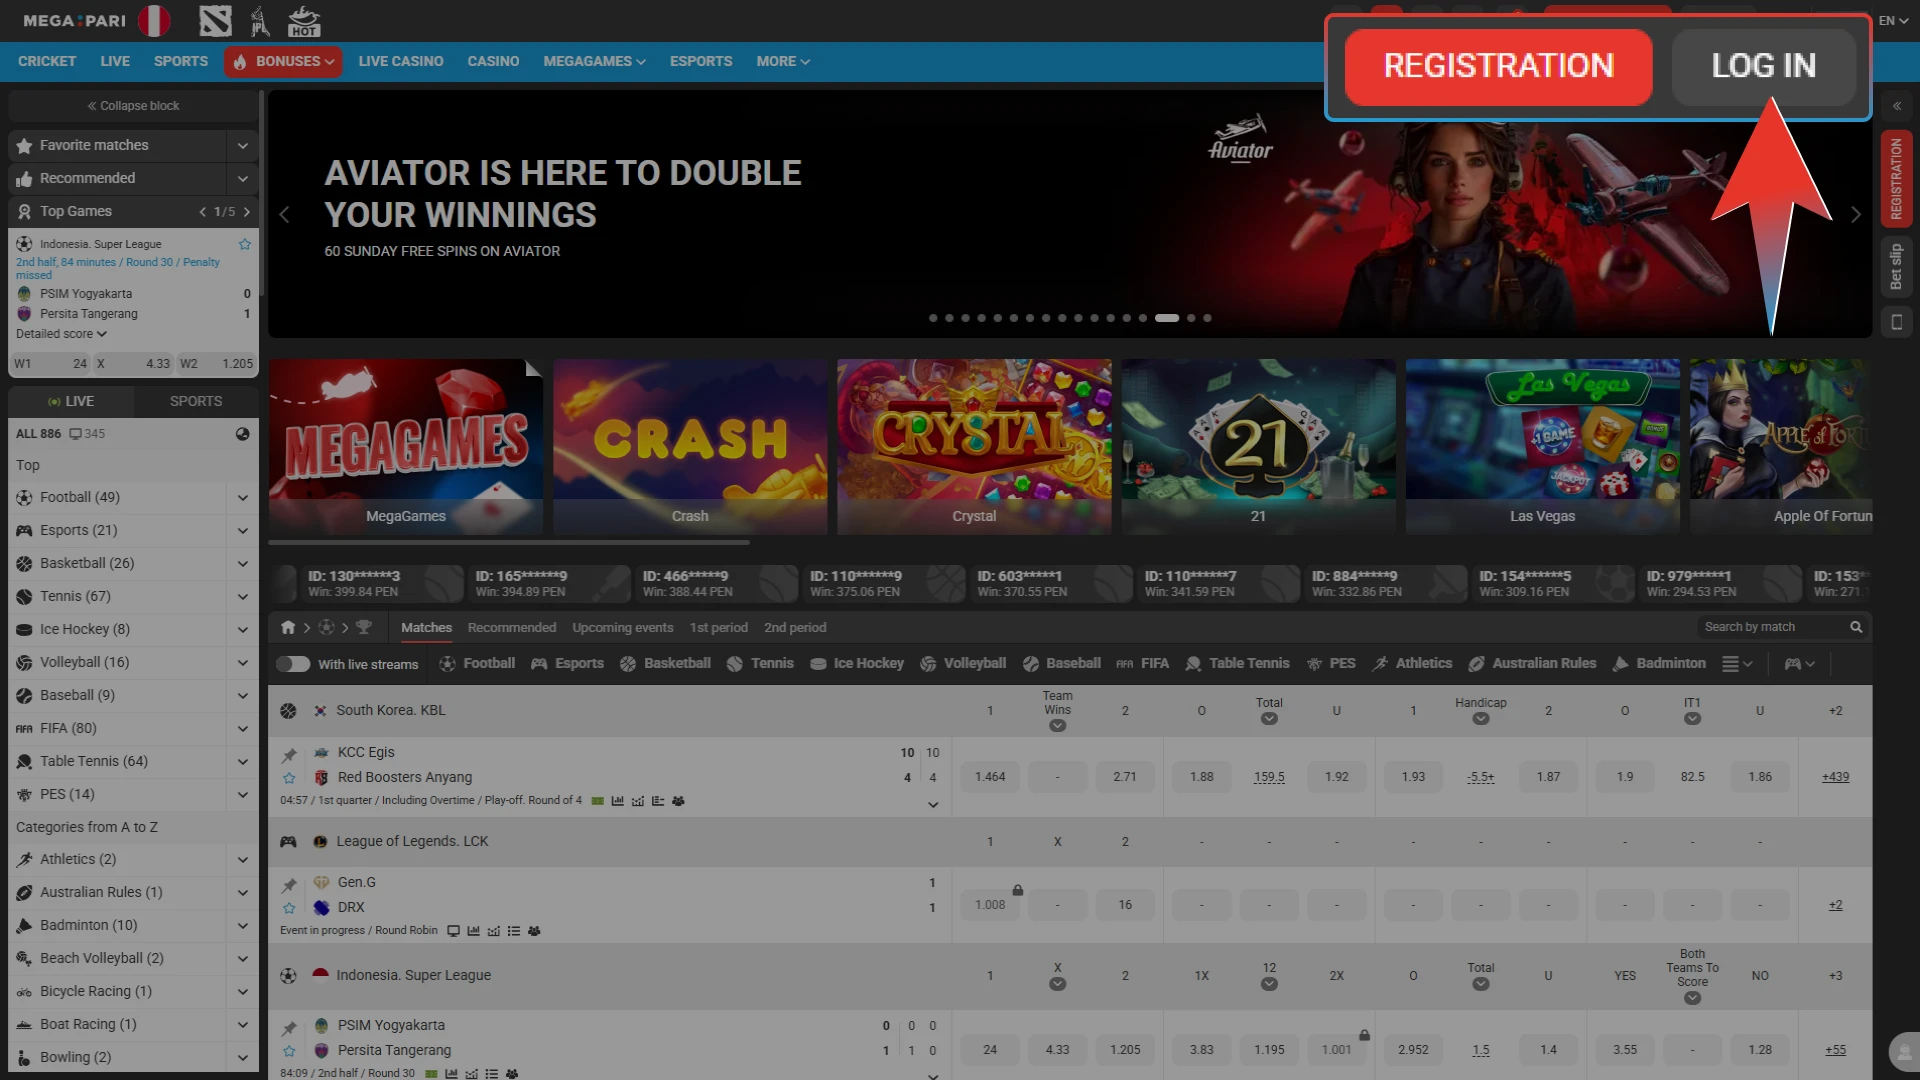Open the Bet slip side tab
This screenshot has height=1080, width=1920.
[x=1896, y=267]
